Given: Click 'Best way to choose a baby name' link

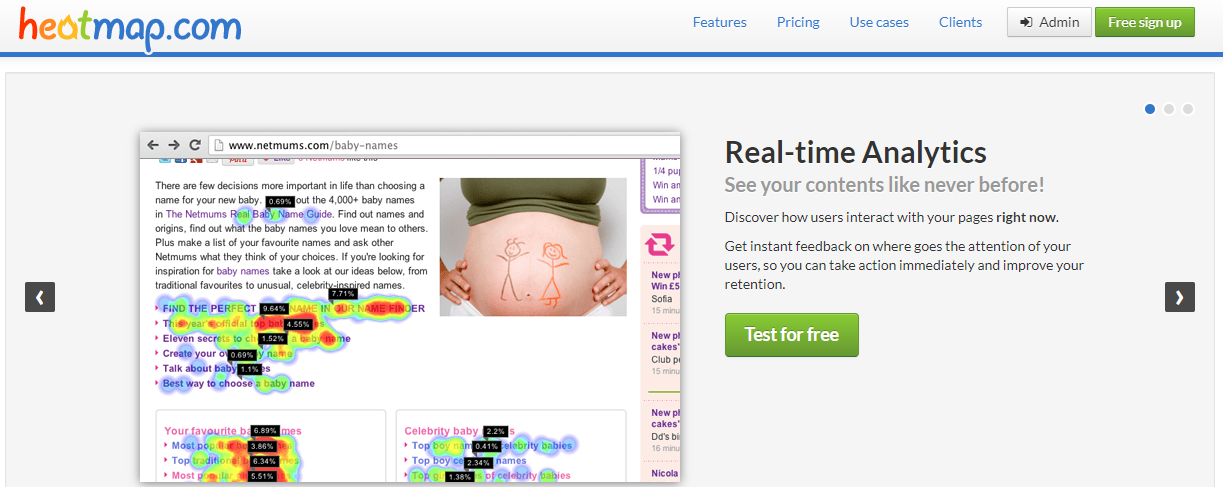Looking at the screenshot, I should click(238, 383).
